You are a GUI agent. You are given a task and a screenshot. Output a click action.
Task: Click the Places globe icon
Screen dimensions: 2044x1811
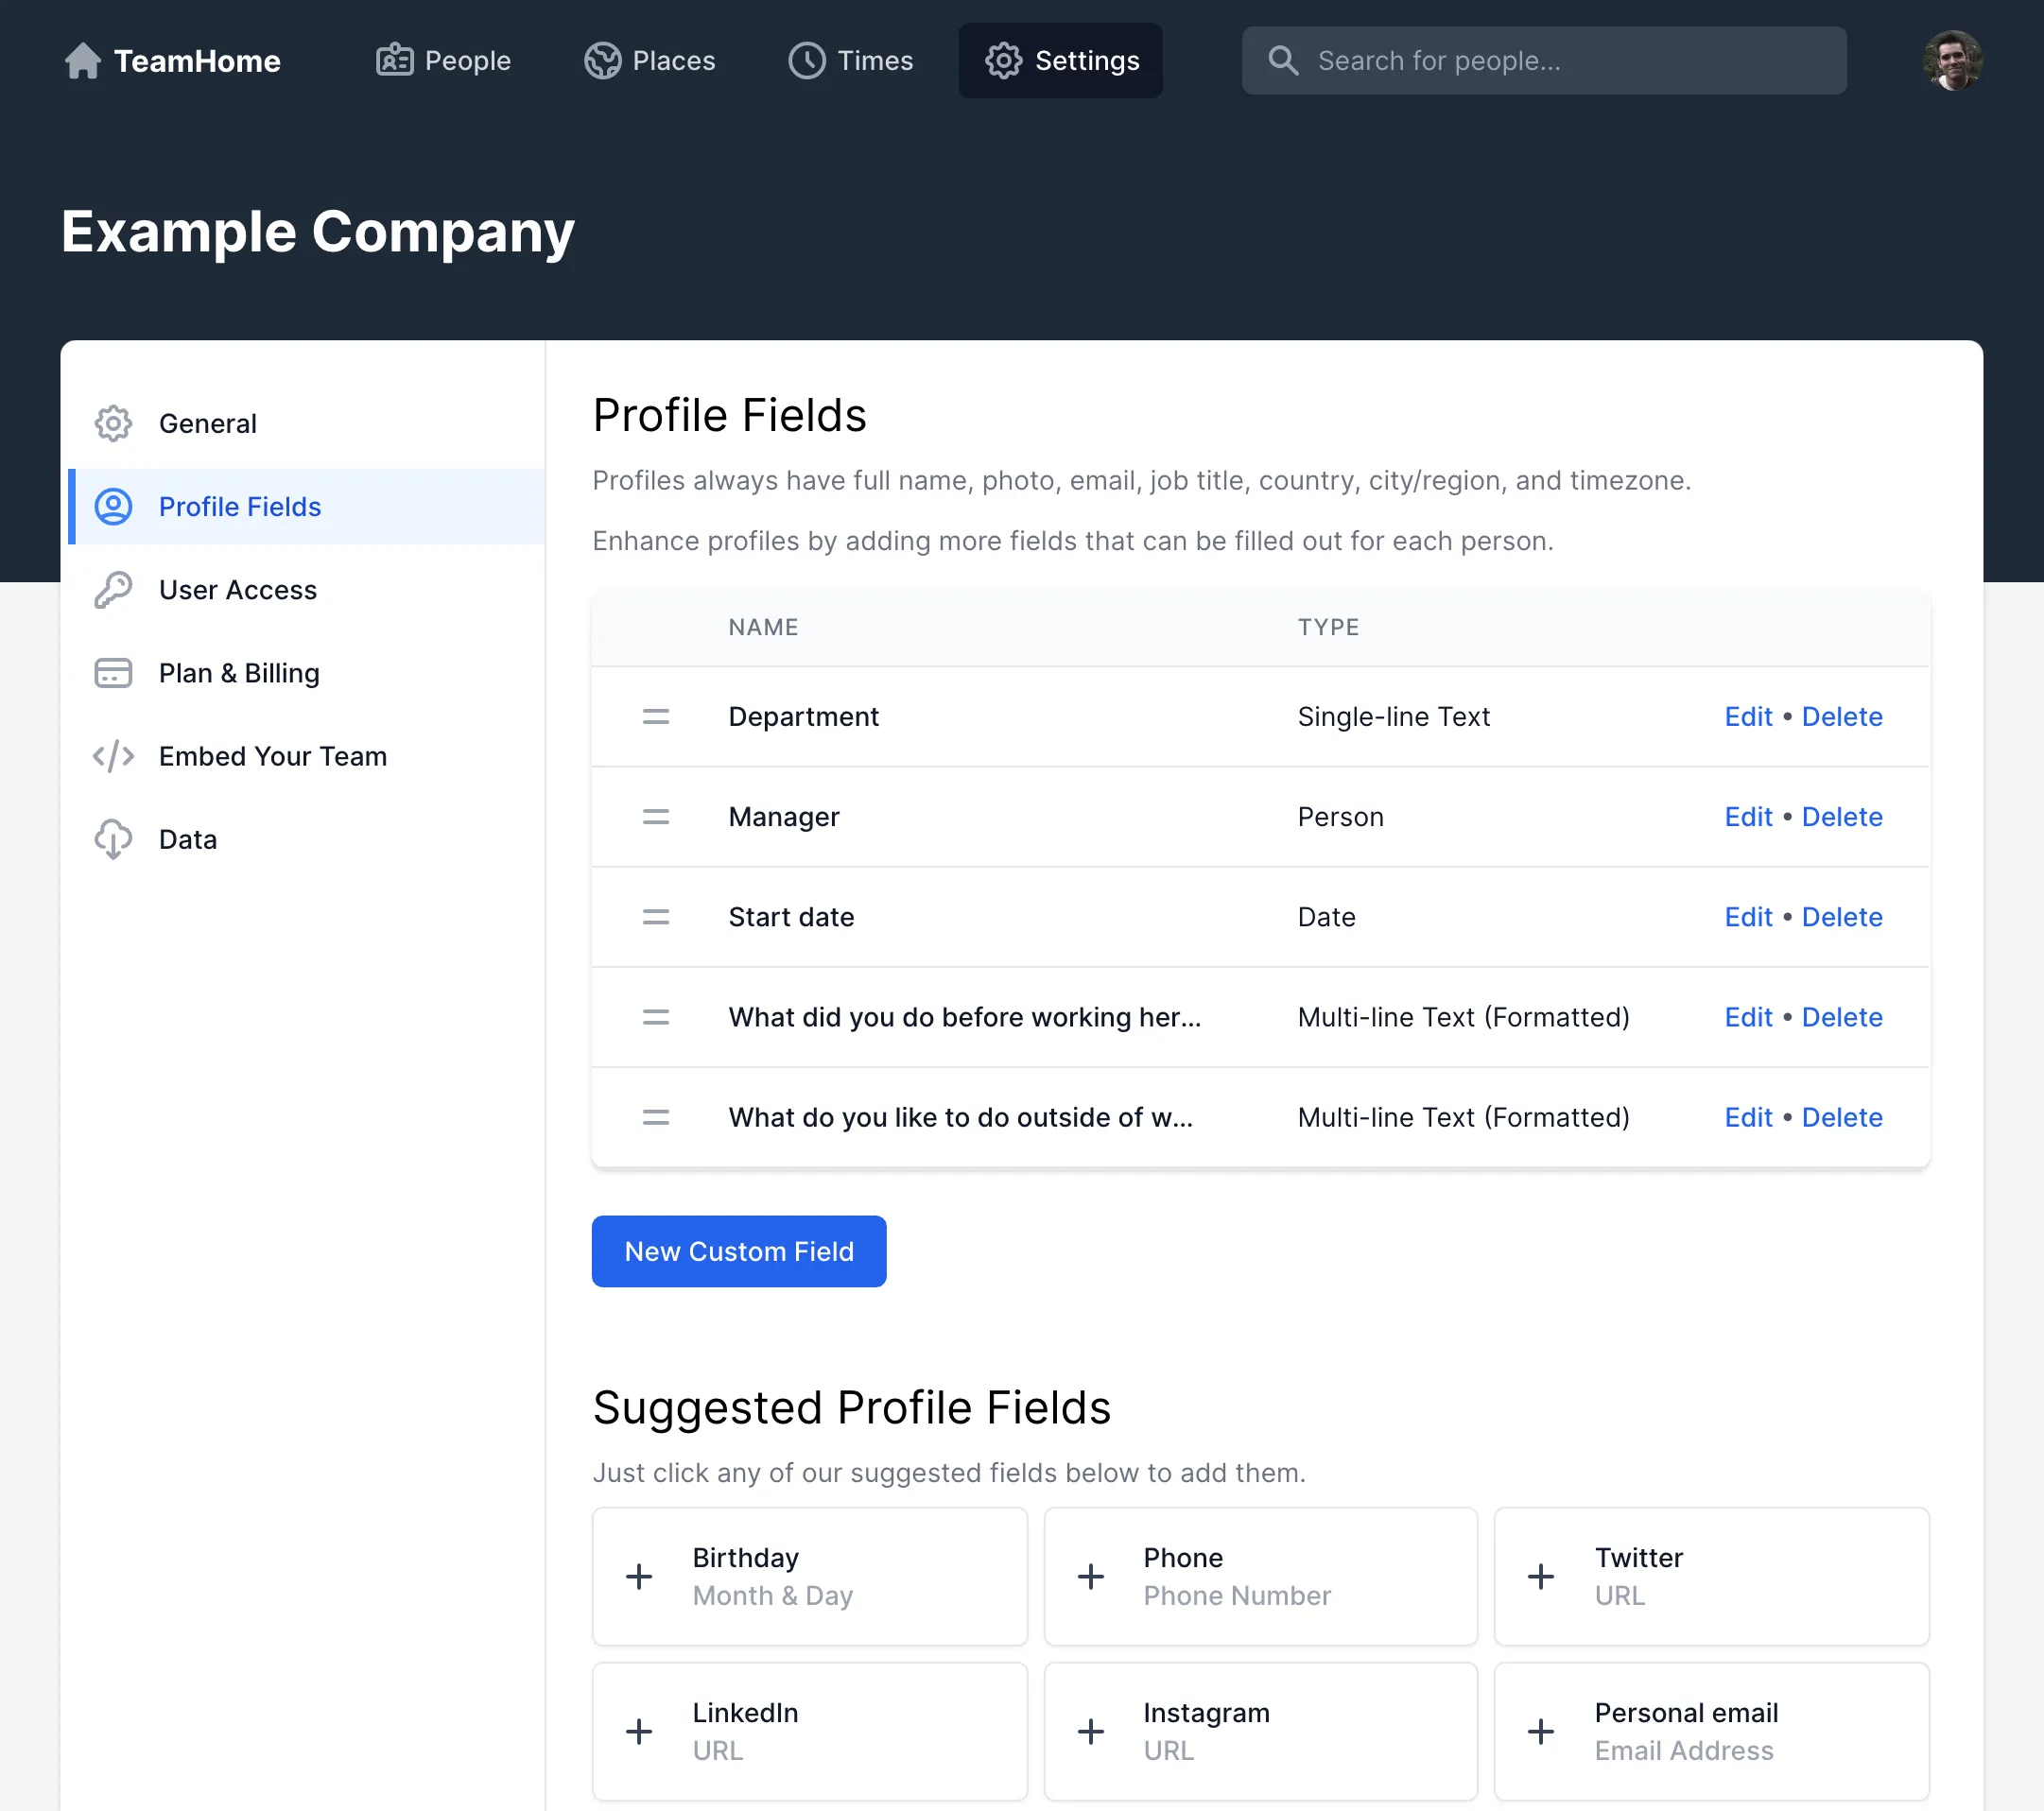click(603, 61)
